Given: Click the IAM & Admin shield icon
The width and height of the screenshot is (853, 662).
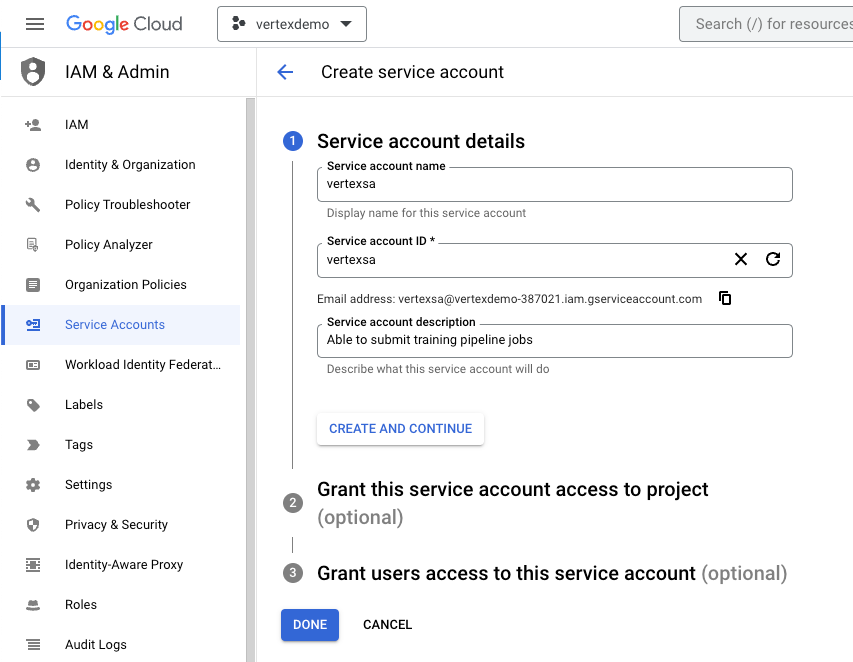Looking at the screenshot, I should (33, 72).
